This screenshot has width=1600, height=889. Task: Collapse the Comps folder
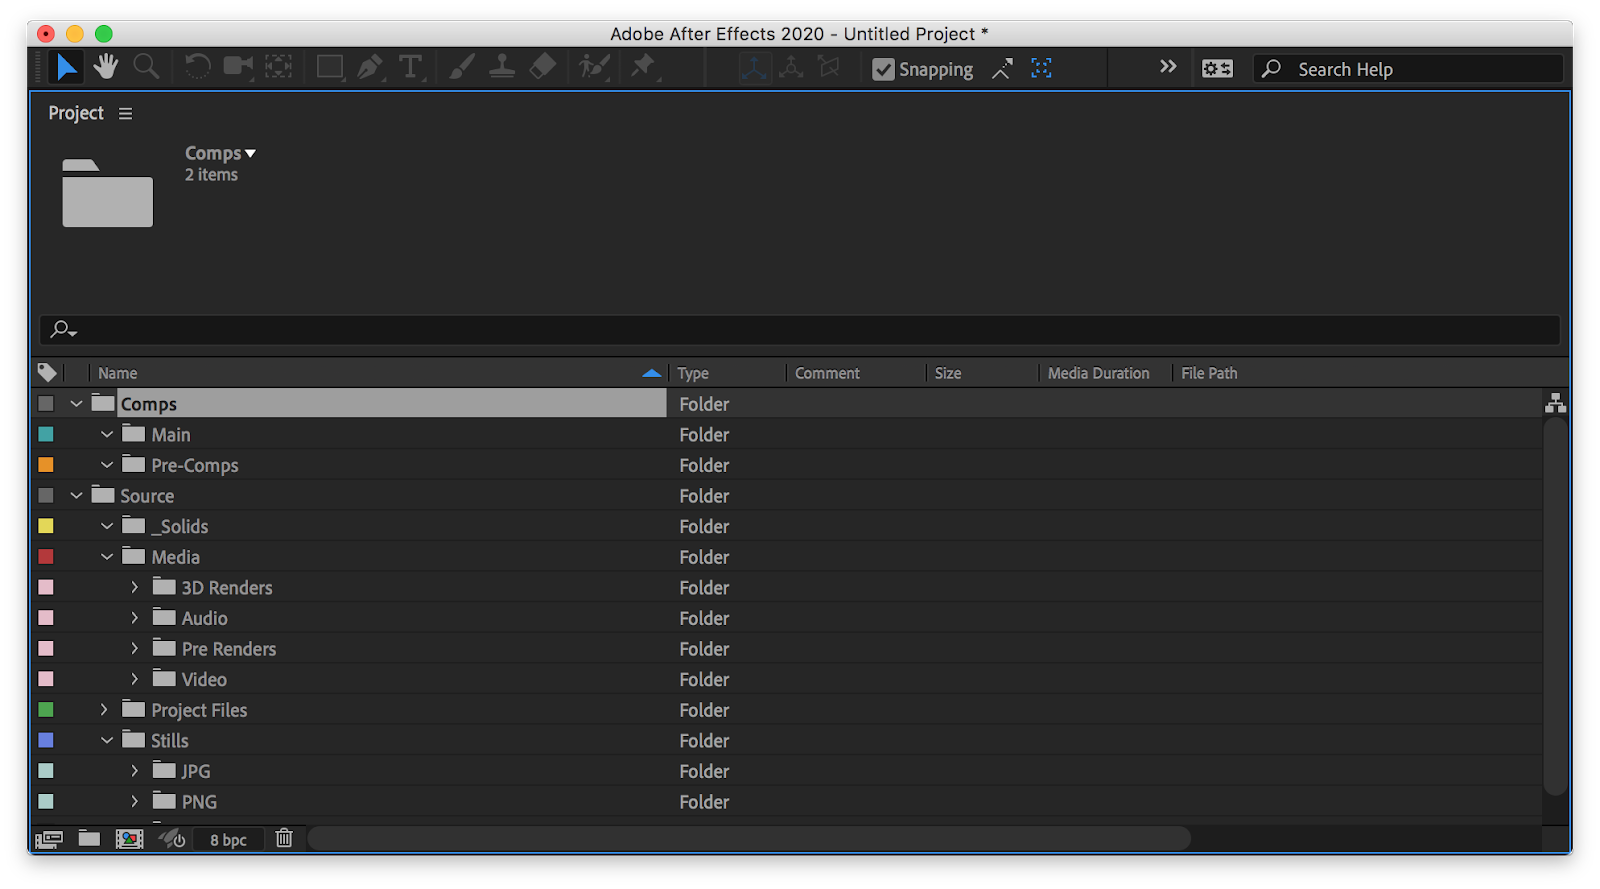[76, 404]
